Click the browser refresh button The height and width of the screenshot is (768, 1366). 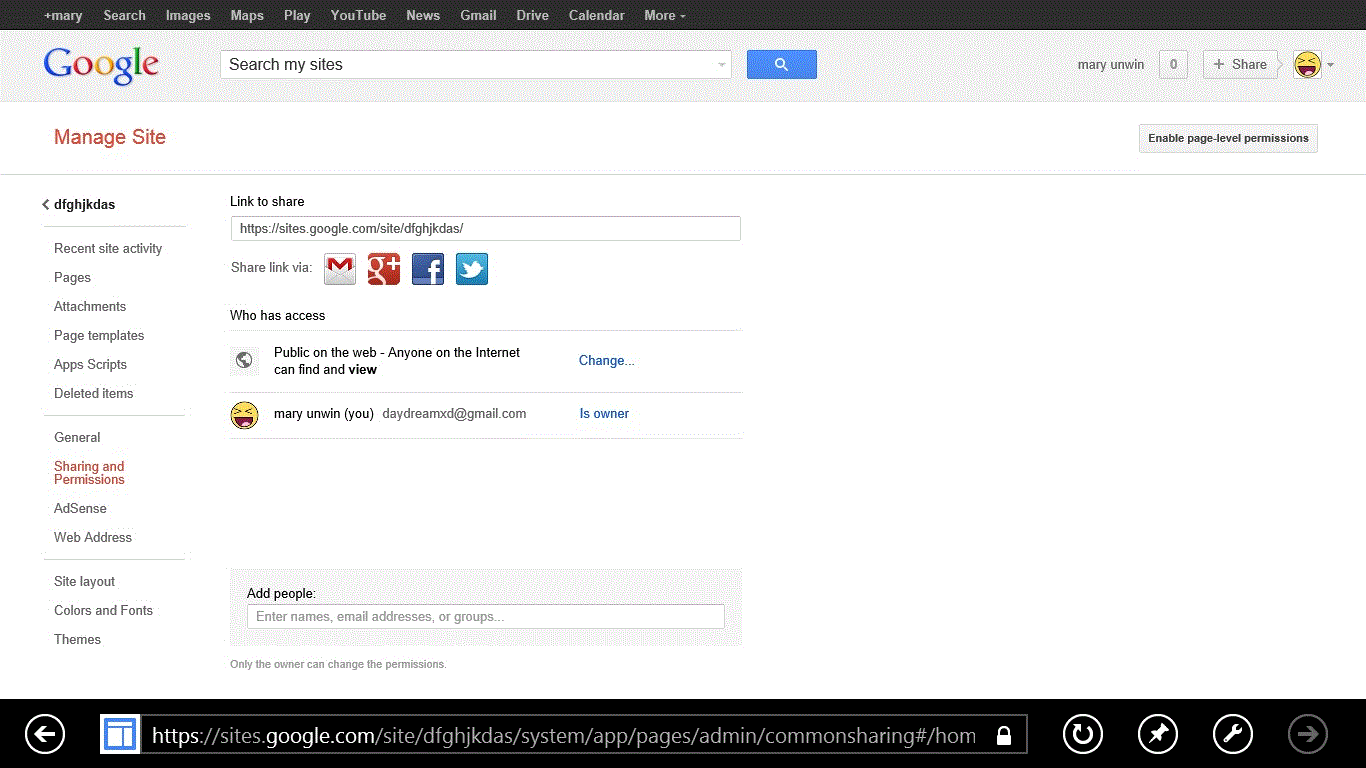click(1082, 735)
